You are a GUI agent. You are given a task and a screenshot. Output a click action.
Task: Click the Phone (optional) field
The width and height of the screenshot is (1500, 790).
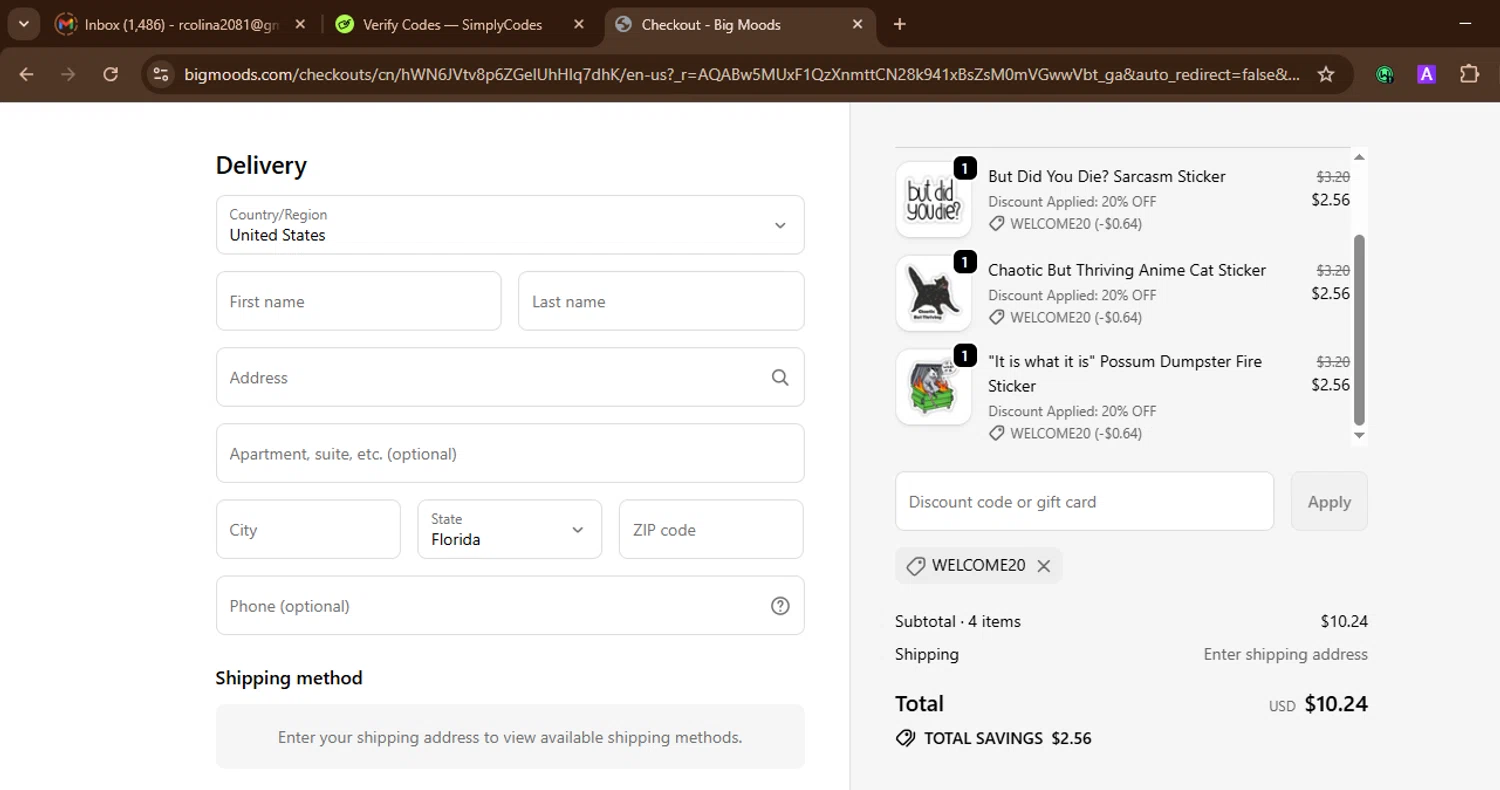(510, 605)
